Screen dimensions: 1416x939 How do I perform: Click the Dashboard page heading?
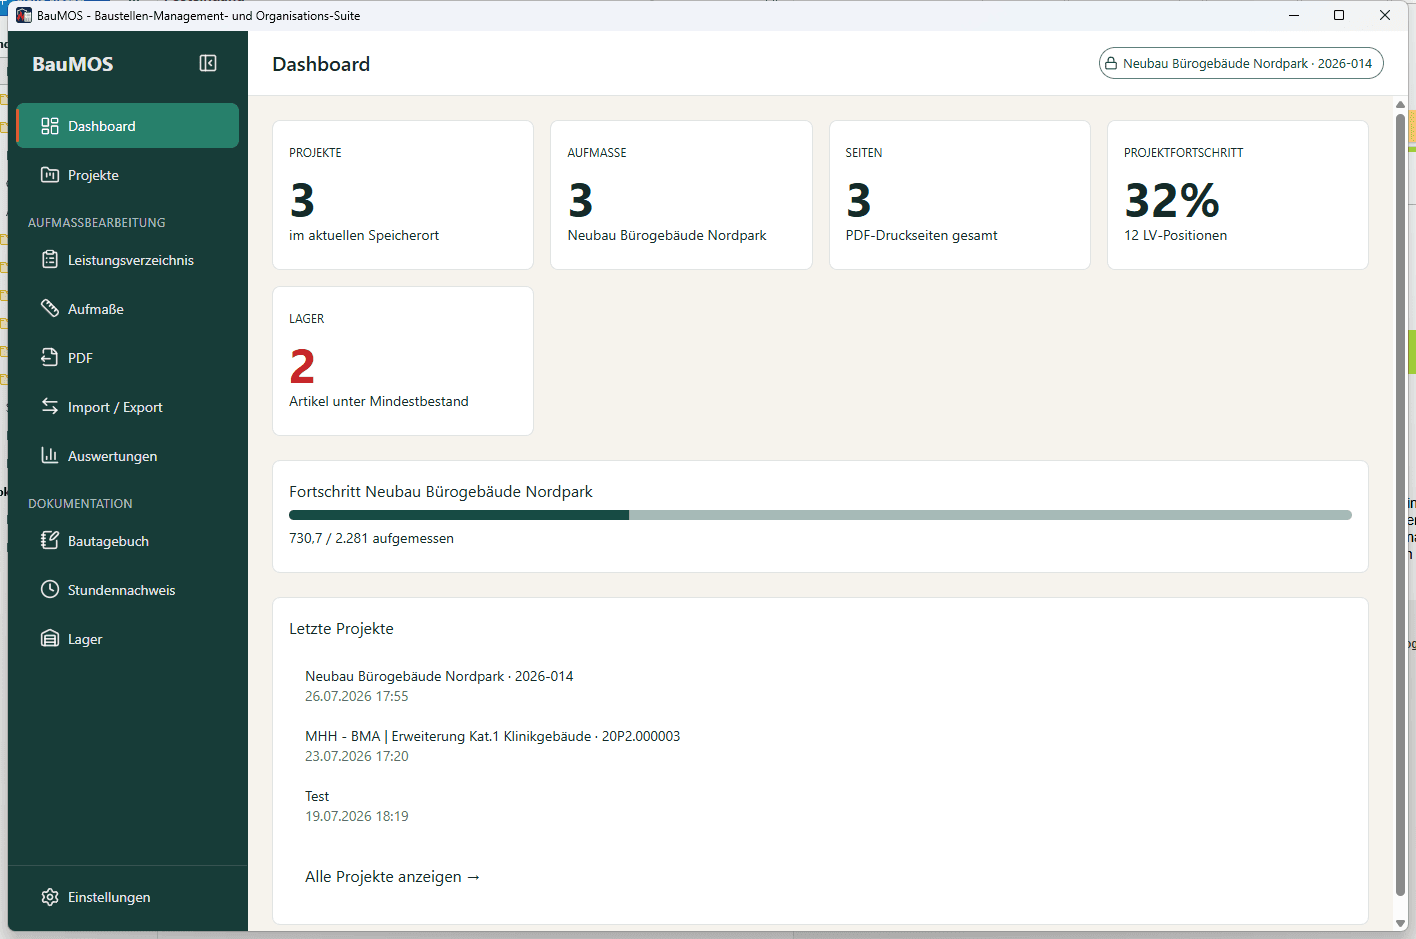(321, 64)
